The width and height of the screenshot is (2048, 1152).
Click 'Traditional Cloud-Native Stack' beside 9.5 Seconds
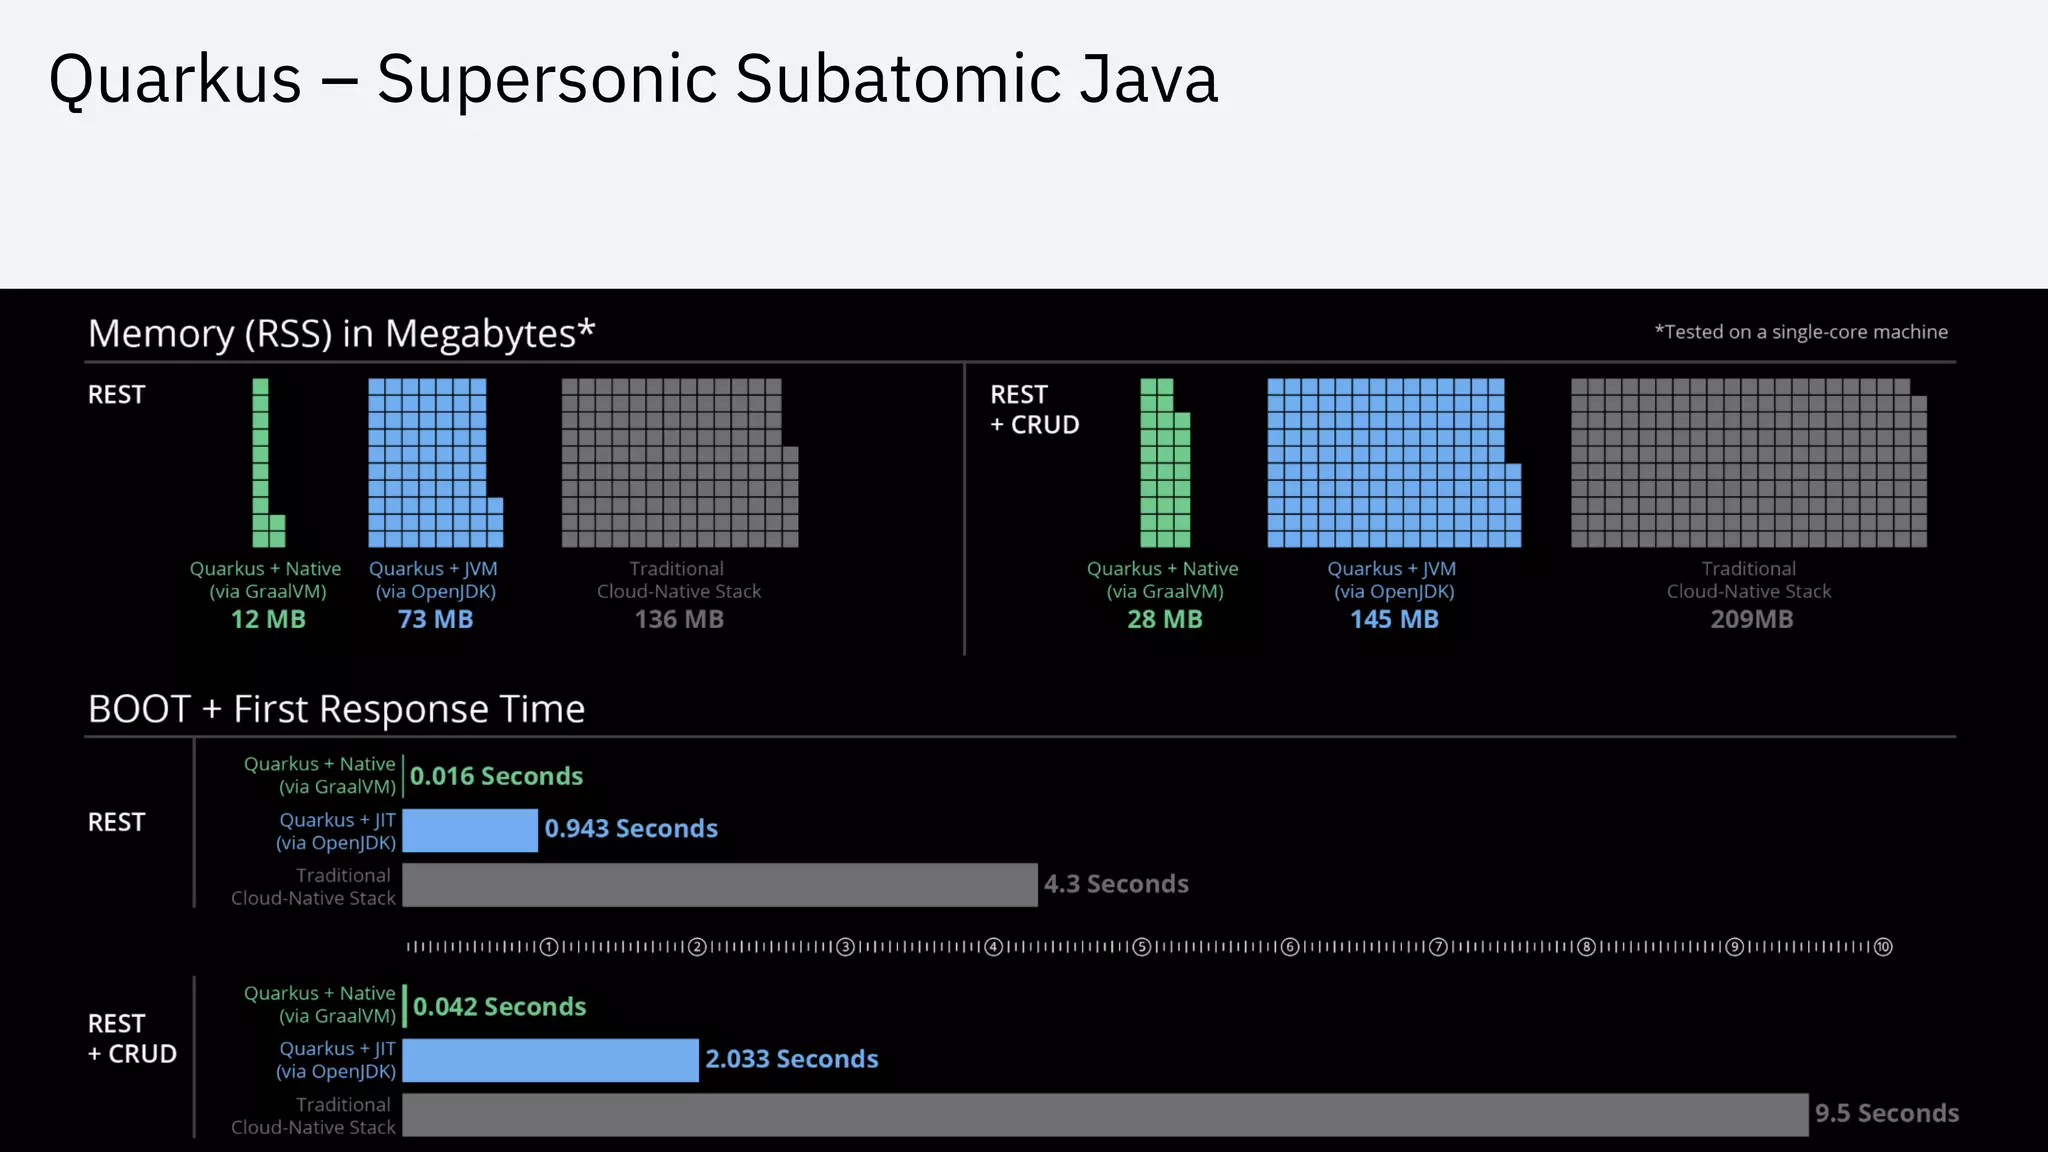[x=313, y=1116]
